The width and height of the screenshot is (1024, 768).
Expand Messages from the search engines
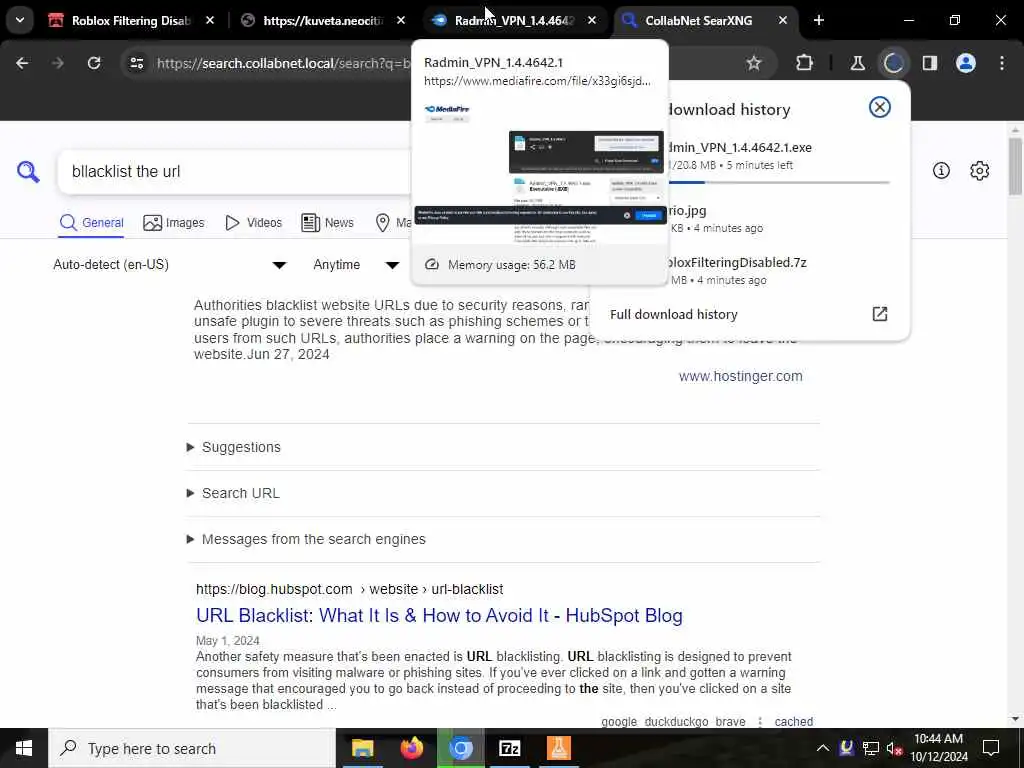306,539
